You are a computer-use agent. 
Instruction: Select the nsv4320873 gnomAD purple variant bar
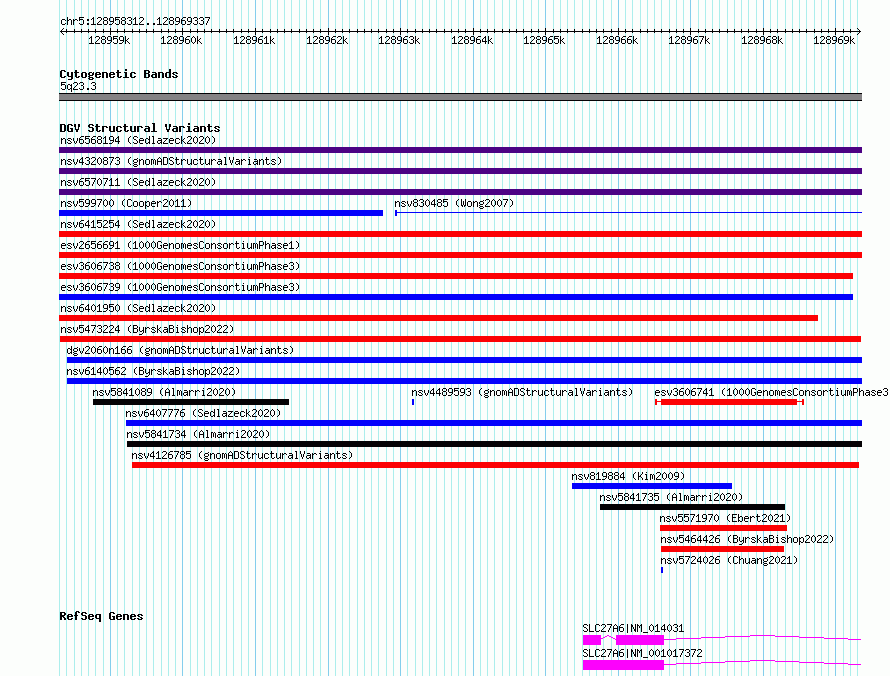click(460, 171)
